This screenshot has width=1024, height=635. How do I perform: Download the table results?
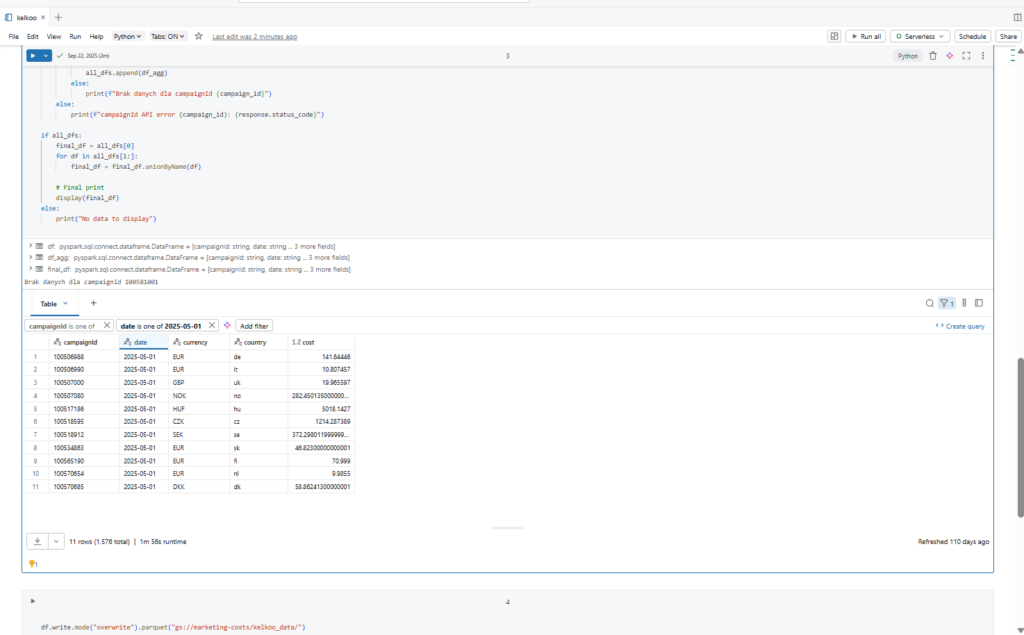[37, 541]
